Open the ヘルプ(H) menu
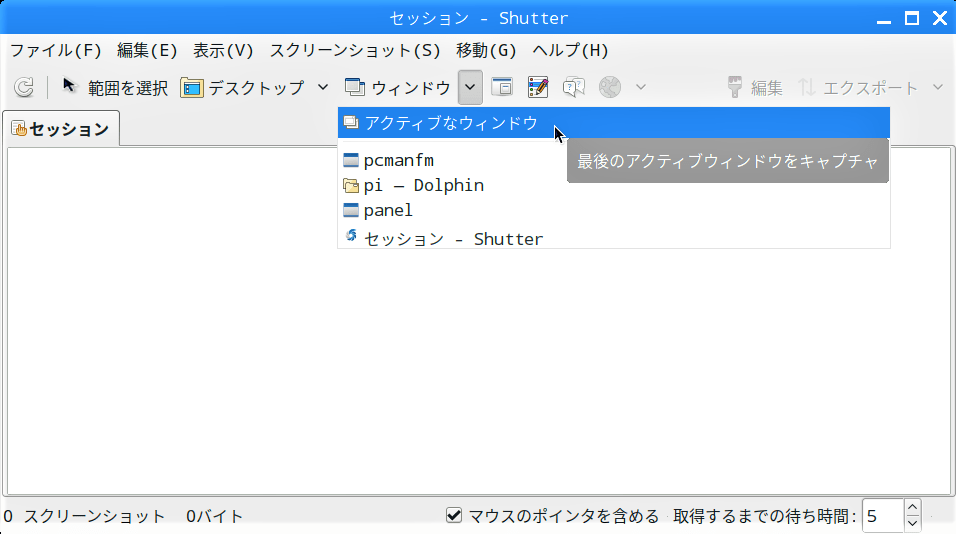Viewport: 956px width, 534px height. point(570,50)
